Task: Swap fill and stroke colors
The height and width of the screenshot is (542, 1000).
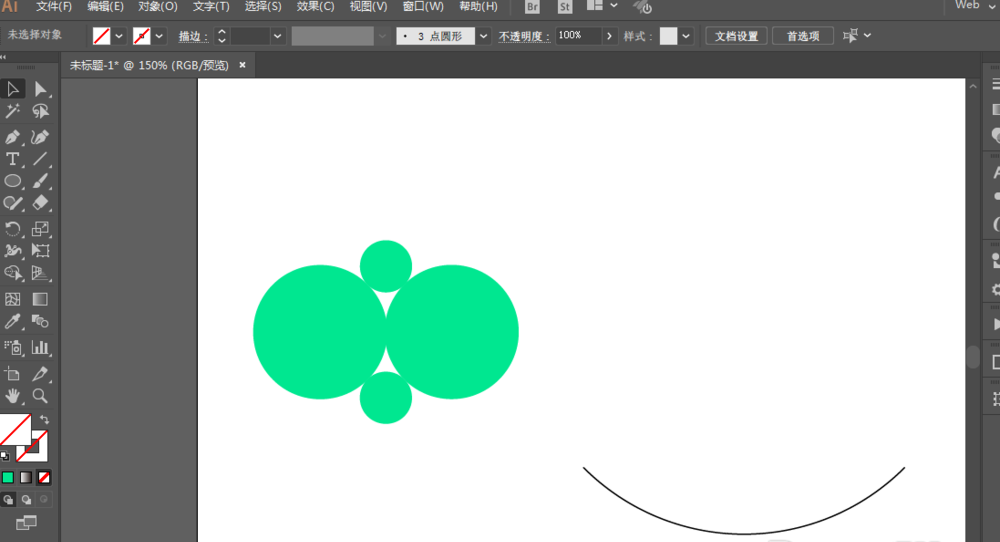Action: pyautogui.click(x=44, y=420)
